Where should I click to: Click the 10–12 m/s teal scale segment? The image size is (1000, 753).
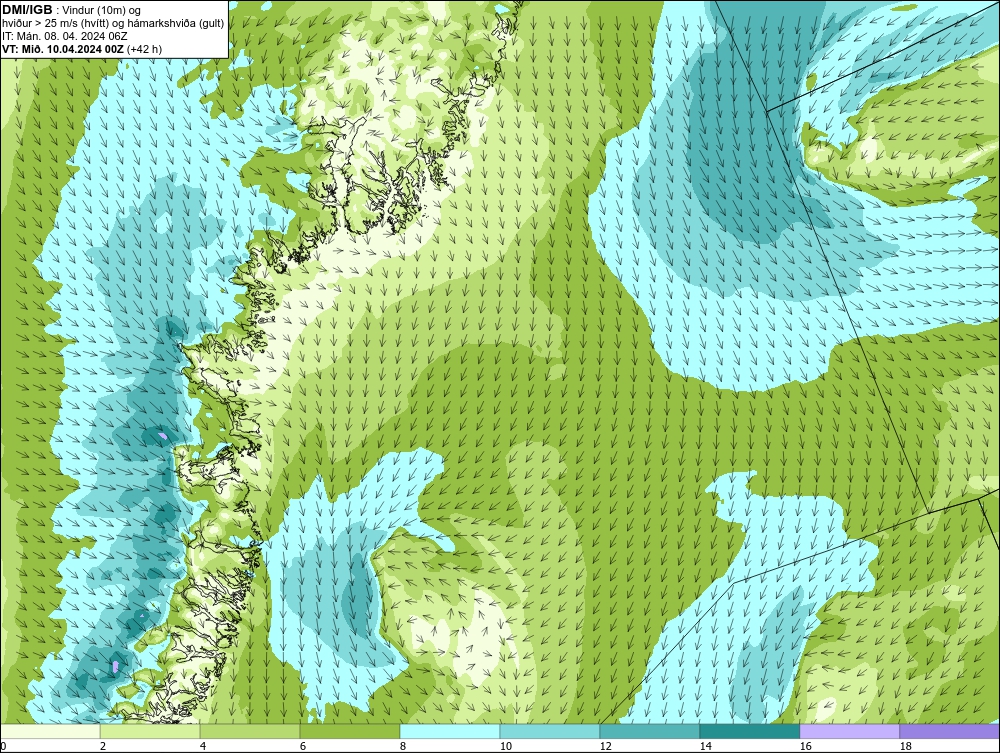(550, 731)
